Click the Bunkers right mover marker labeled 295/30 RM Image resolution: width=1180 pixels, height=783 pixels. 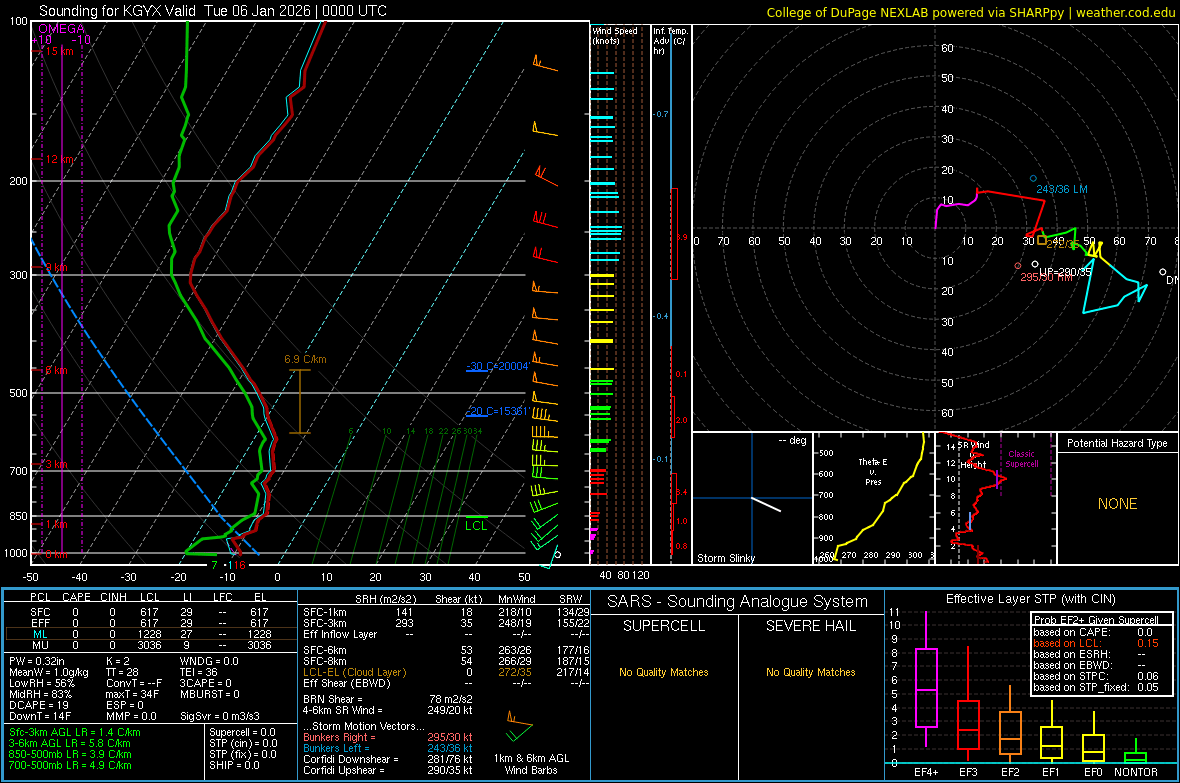[1018, 266]
